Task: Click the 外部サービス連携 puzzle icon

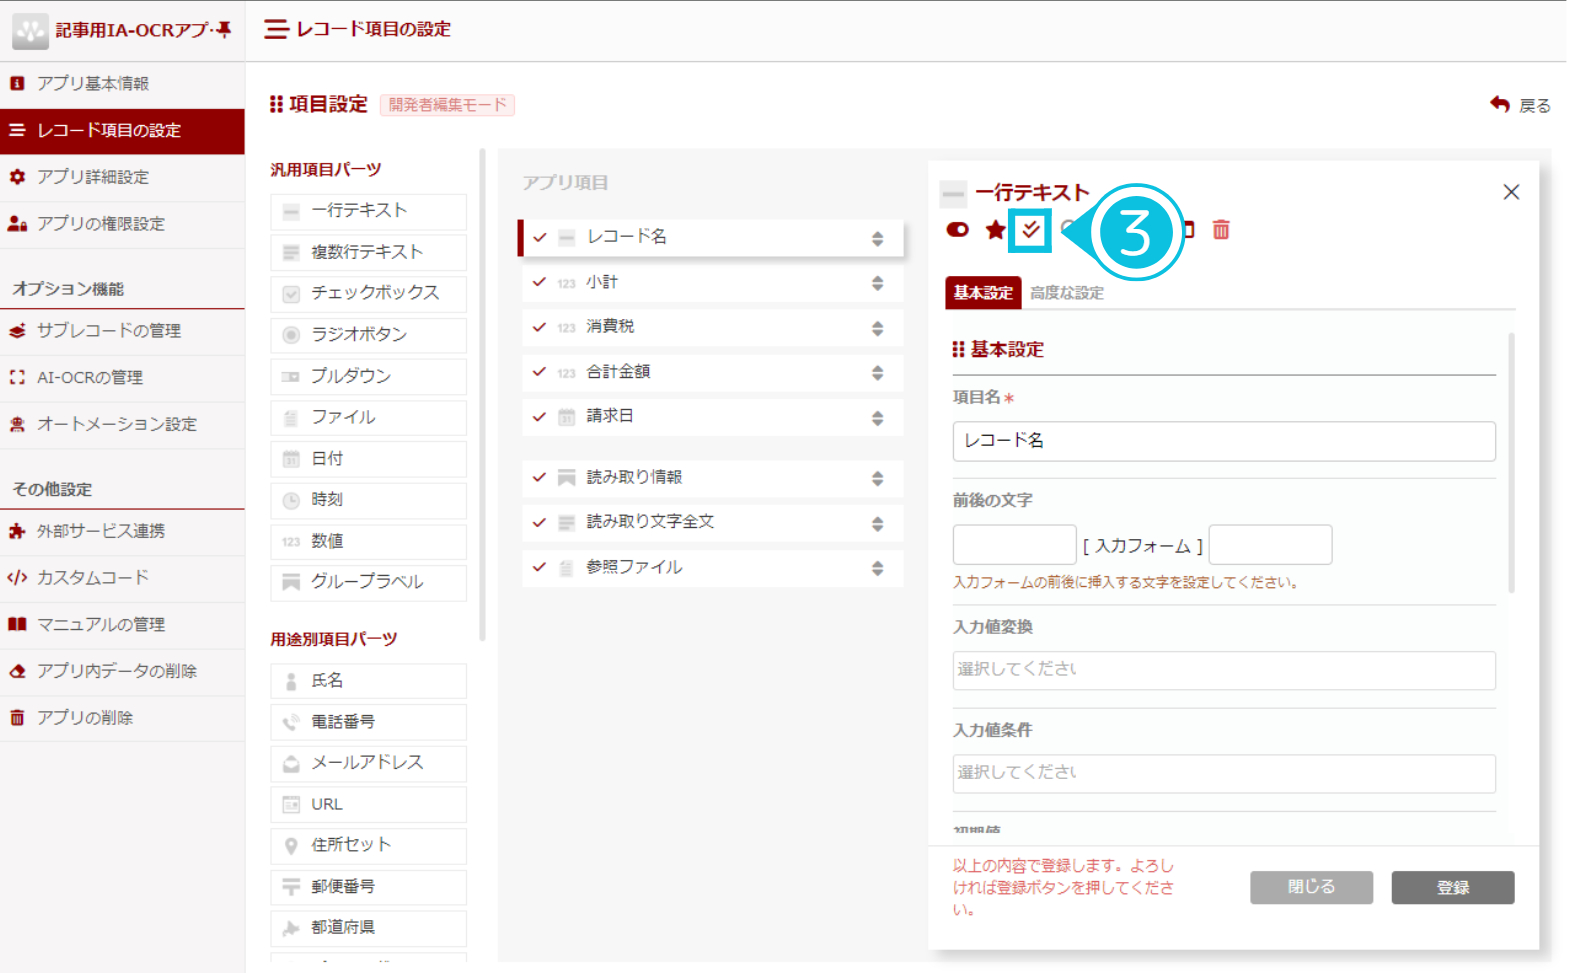Action: (x=17, y=531)
